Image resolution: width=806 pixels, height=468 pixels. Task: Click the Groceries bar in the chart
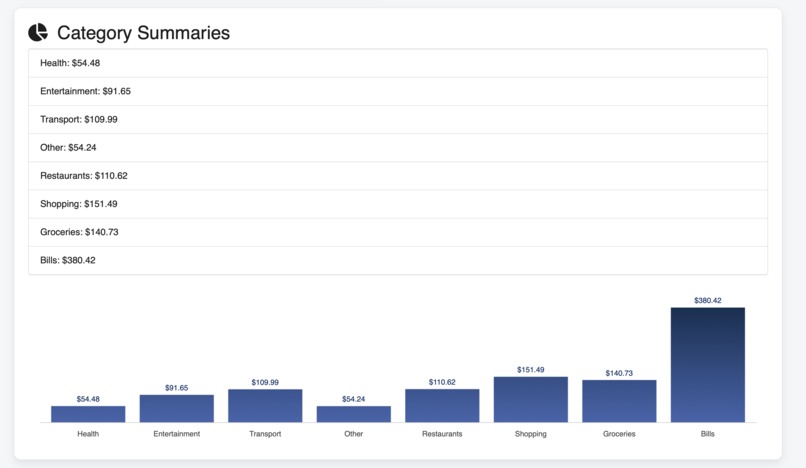619,401
